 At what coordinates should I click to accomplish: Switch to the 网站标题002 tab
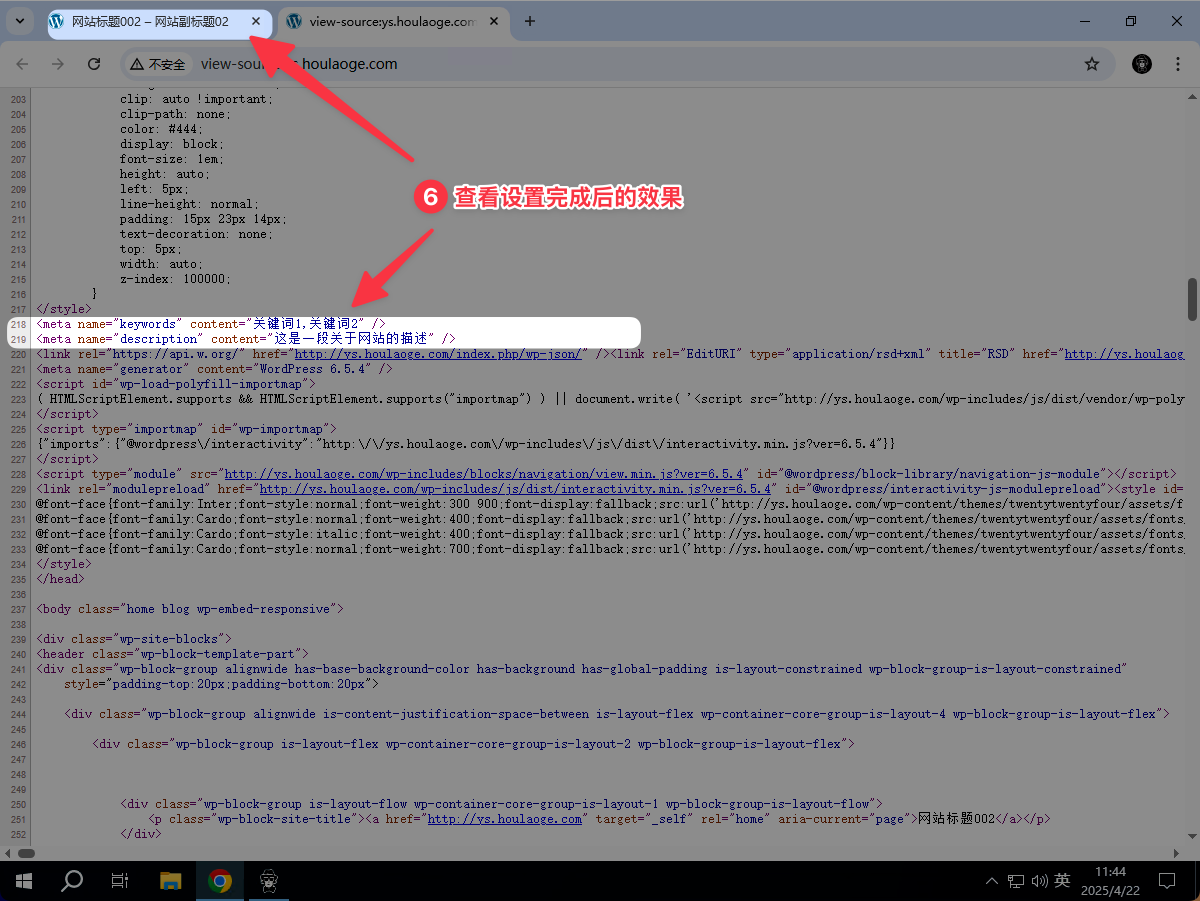click(x=150, y=21)
